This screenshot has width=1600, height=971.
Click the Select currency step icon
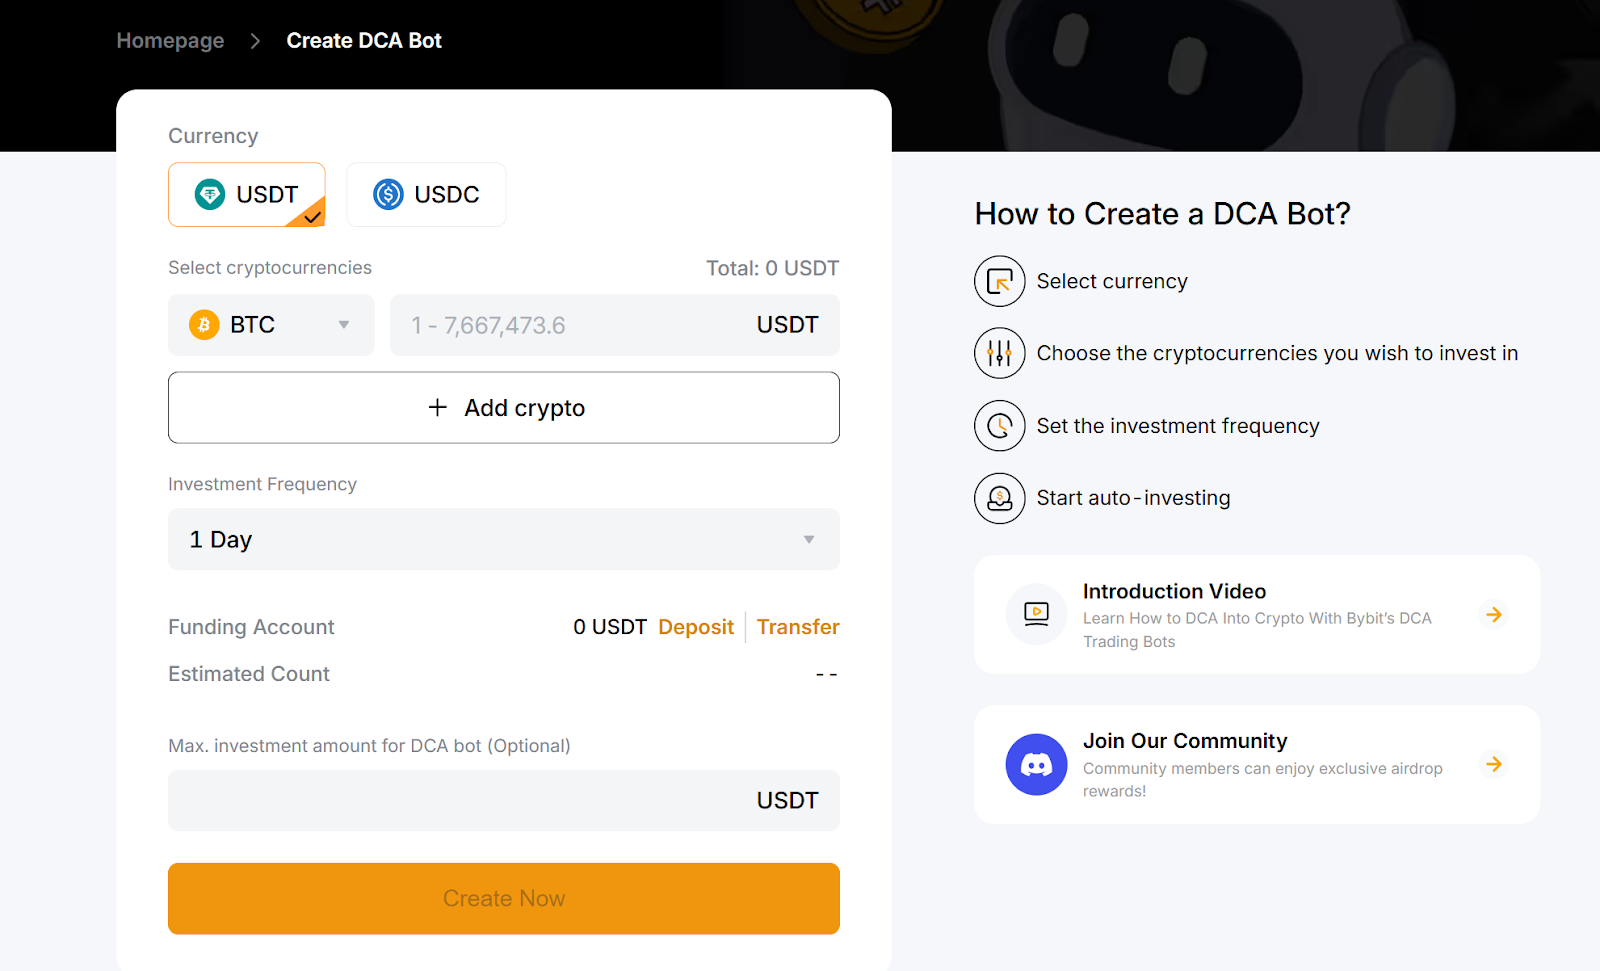(999, 281)
